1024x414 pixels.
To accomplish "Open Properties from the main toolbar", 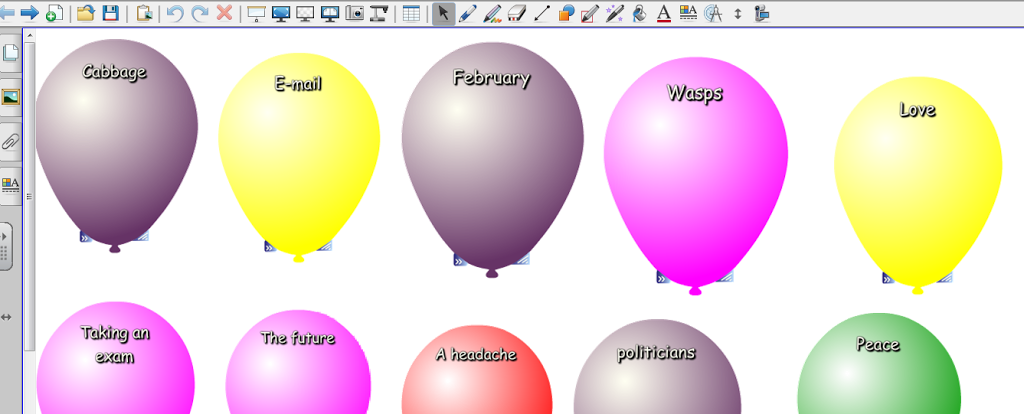I will pos(688,12).
